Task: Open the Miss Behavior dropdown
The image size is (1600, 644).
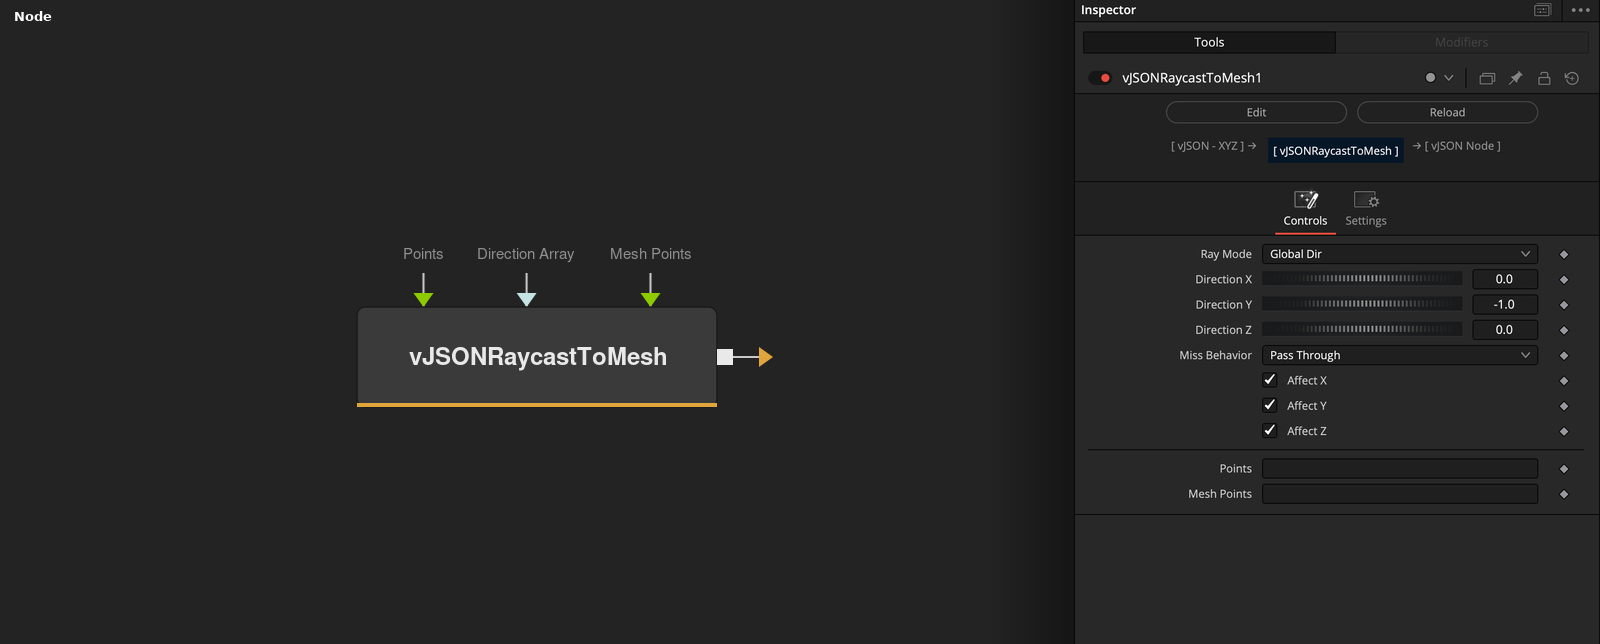Action: pos(1400,355)
